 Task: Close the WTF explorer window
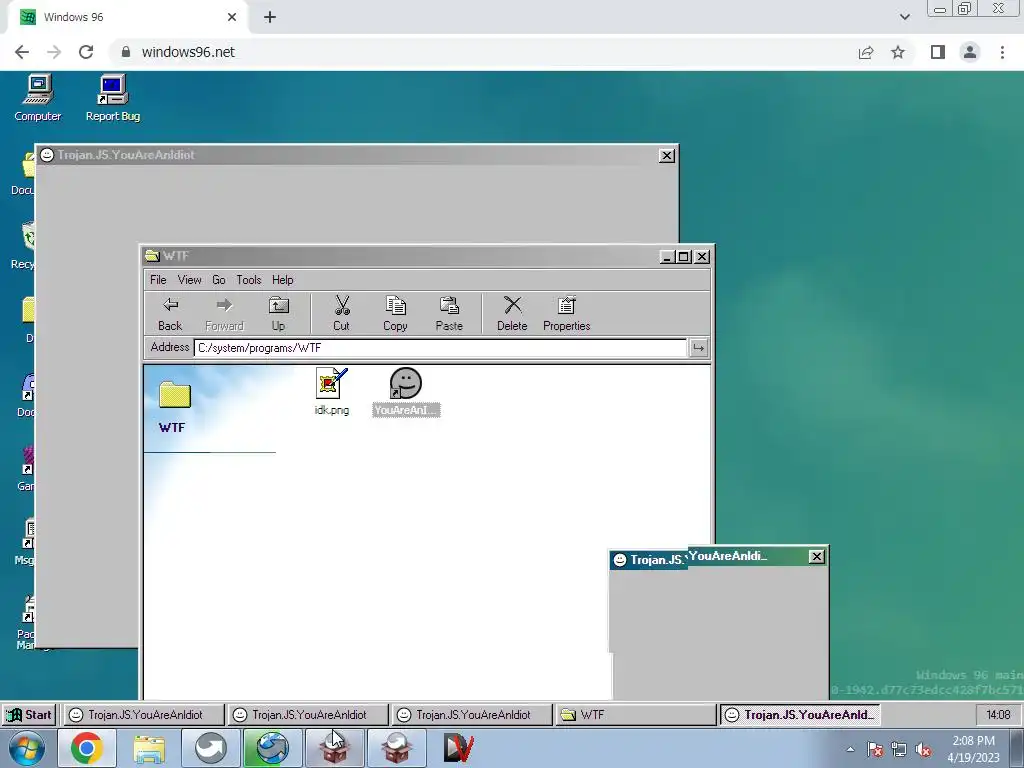point(702,257)
